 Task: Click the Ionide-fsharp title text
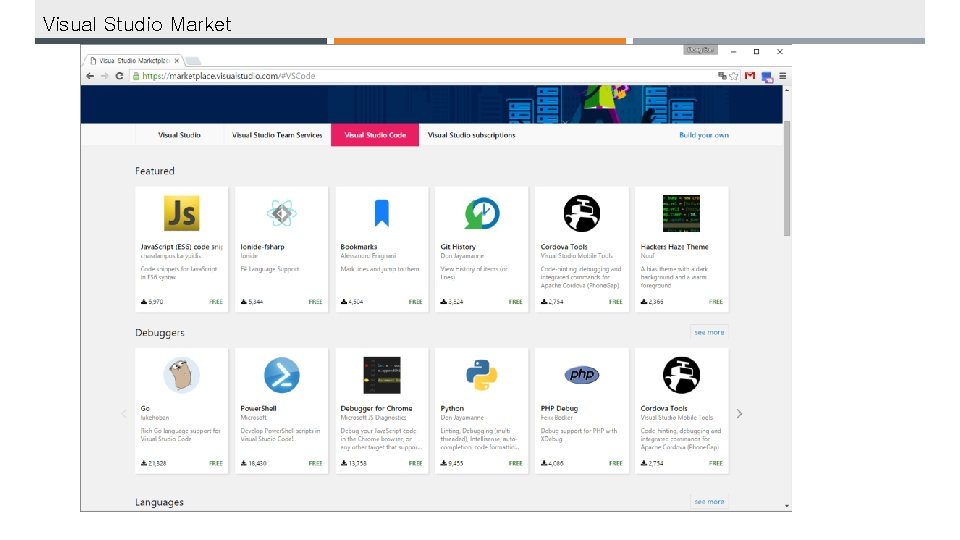pyautogui.click(x=262, y=247)
